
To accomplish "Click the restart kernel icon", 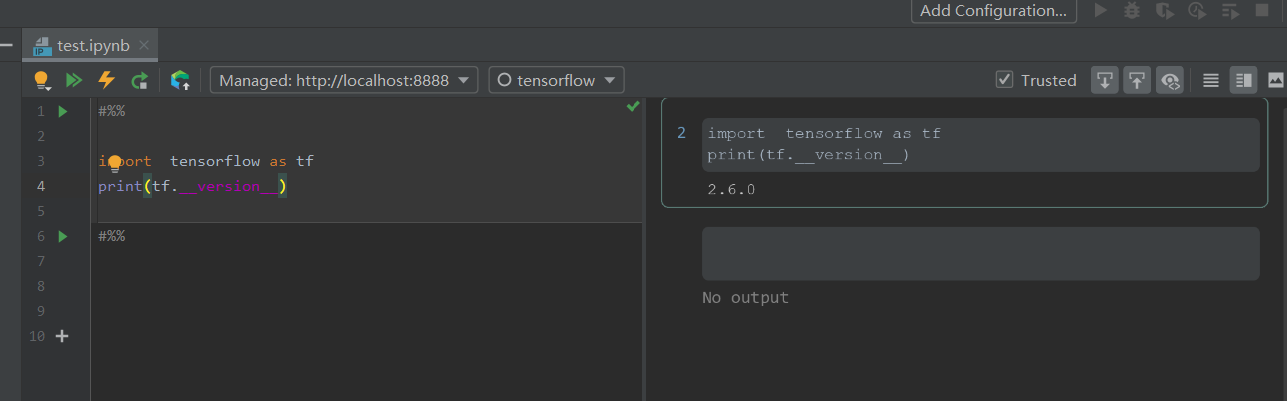I will click(139, 80).
